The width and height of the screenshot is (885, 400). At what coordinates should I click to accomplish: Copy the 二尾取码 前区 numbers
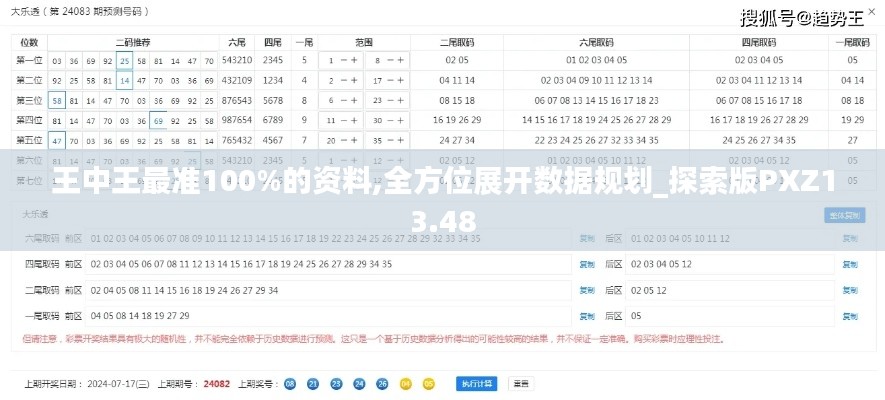coord(586,291)
